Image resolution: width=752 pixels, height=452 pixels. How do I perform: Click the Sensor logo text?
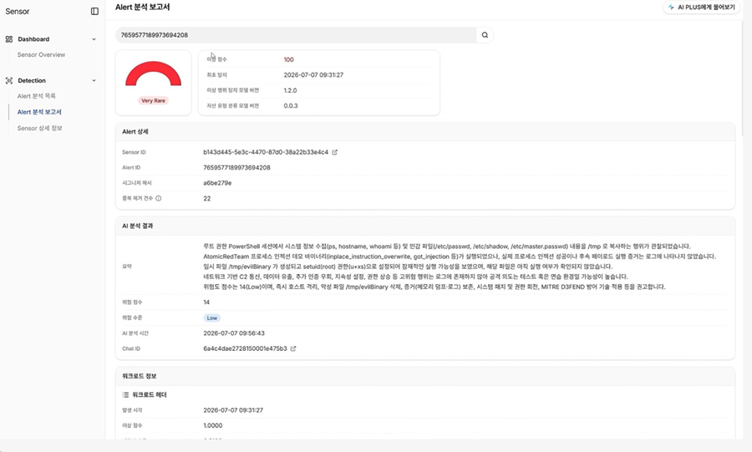point(17,11)
